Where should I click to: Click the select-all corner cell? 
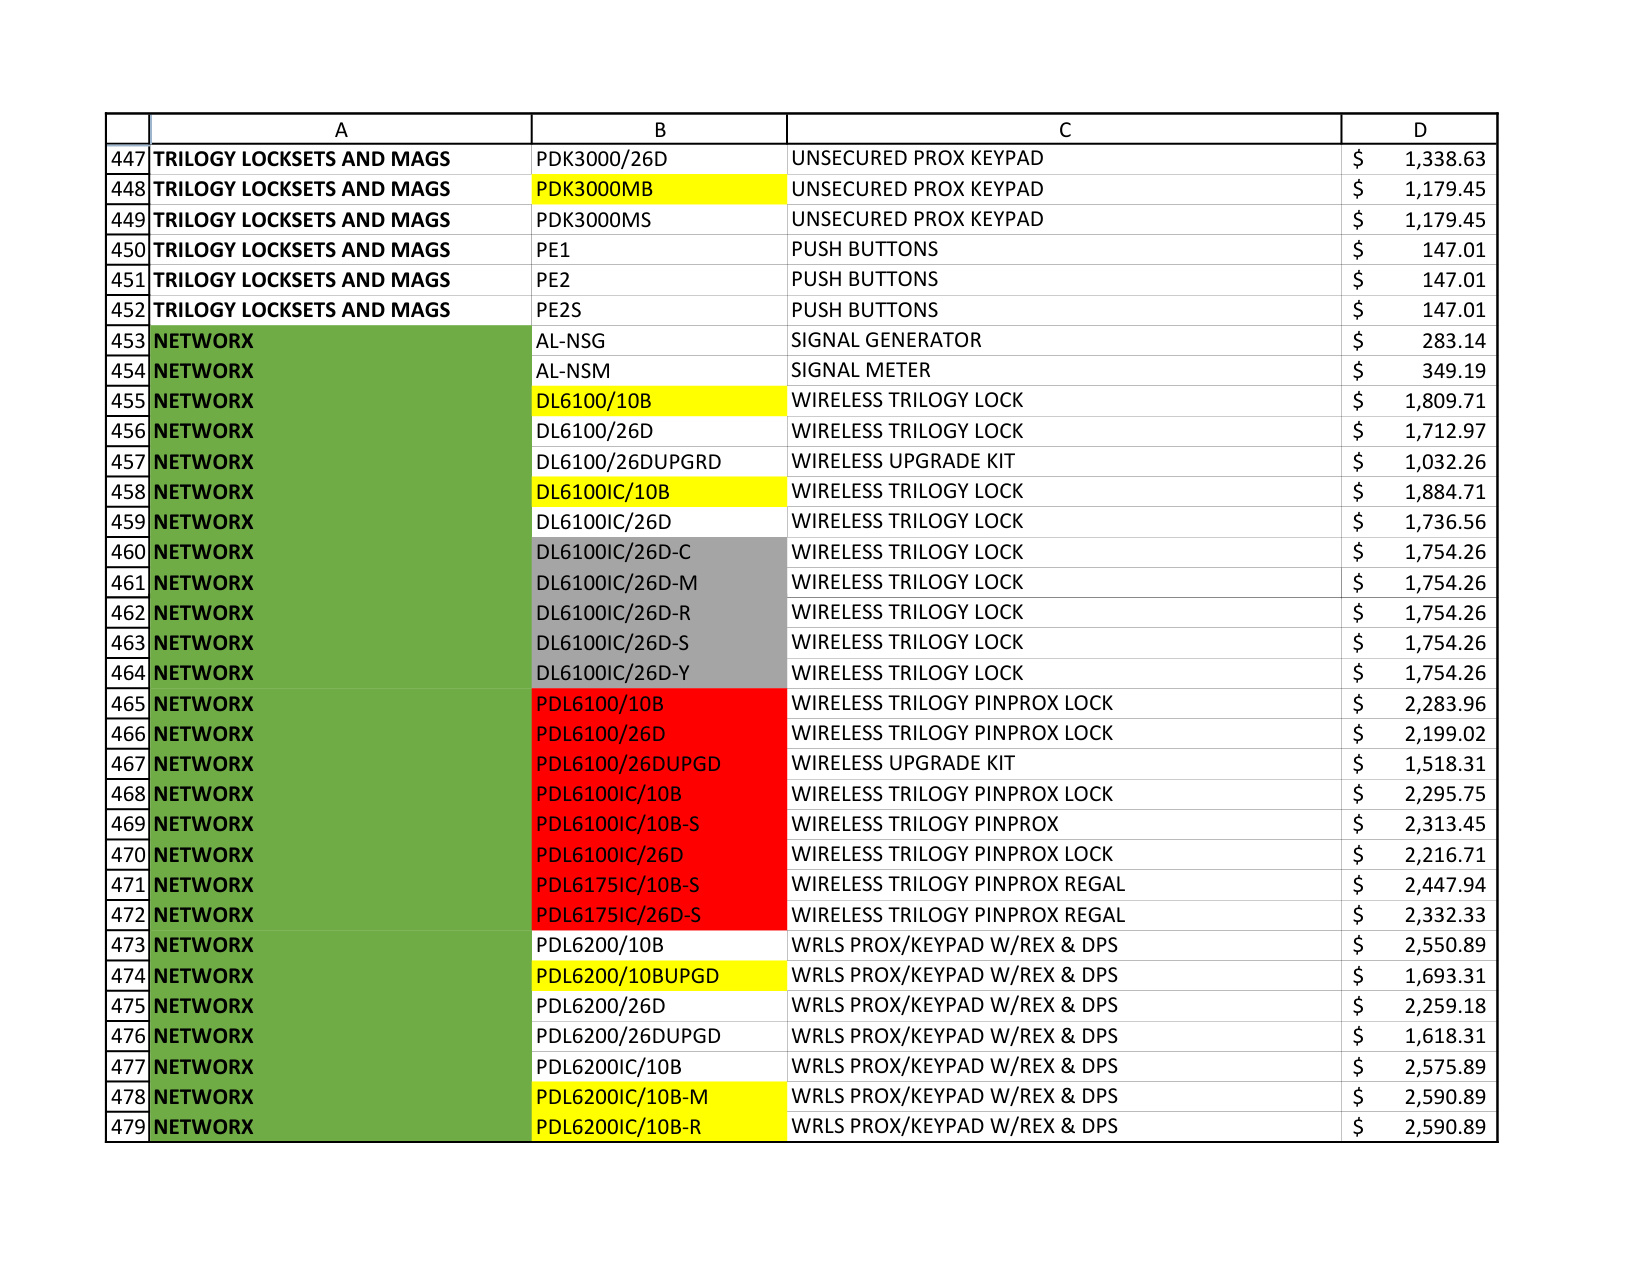128,130
